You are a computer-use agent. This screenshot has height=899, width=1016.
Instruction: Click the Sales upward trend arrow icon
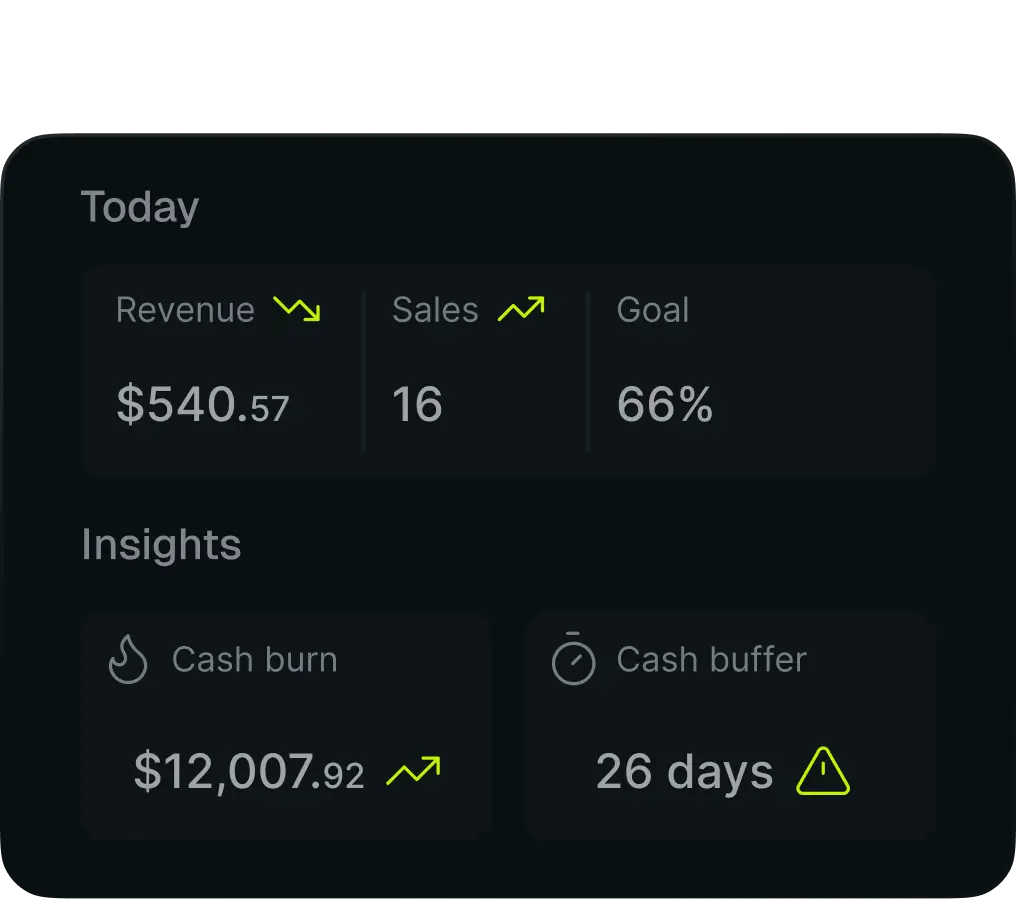[521, 309]
